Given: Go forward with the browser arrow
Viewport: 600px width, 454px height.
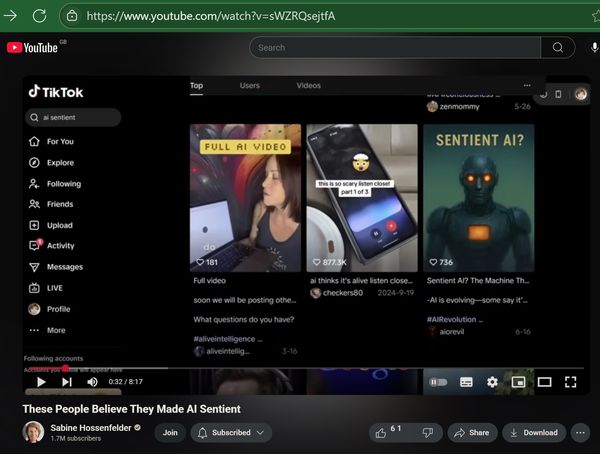Looking at the screenshot, I should (x=10, y=16).
